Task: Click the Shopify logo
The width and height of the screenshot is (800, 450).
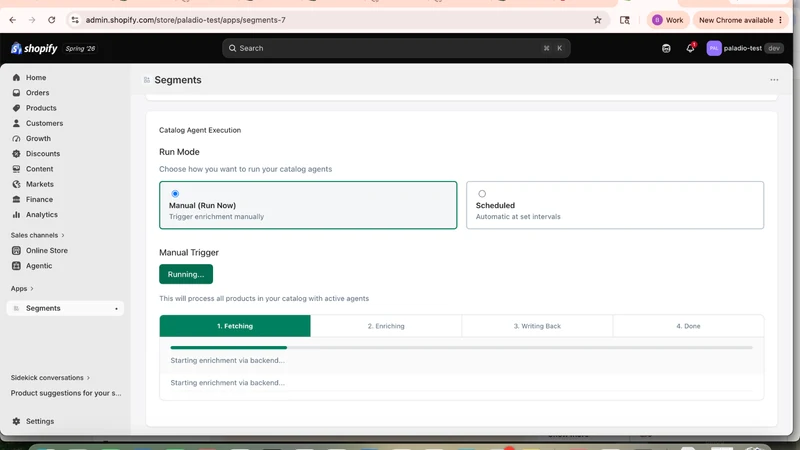Action: [x=34, y=48]
